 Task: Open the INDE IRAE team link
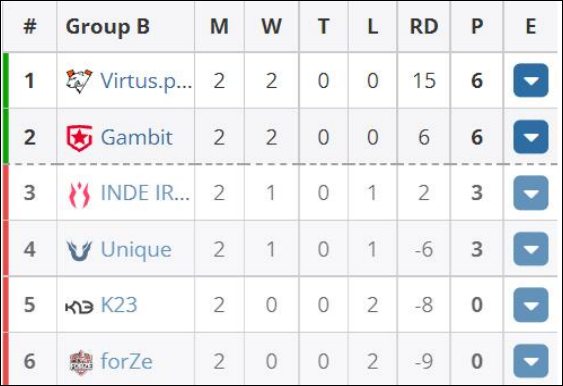(145, 193)
